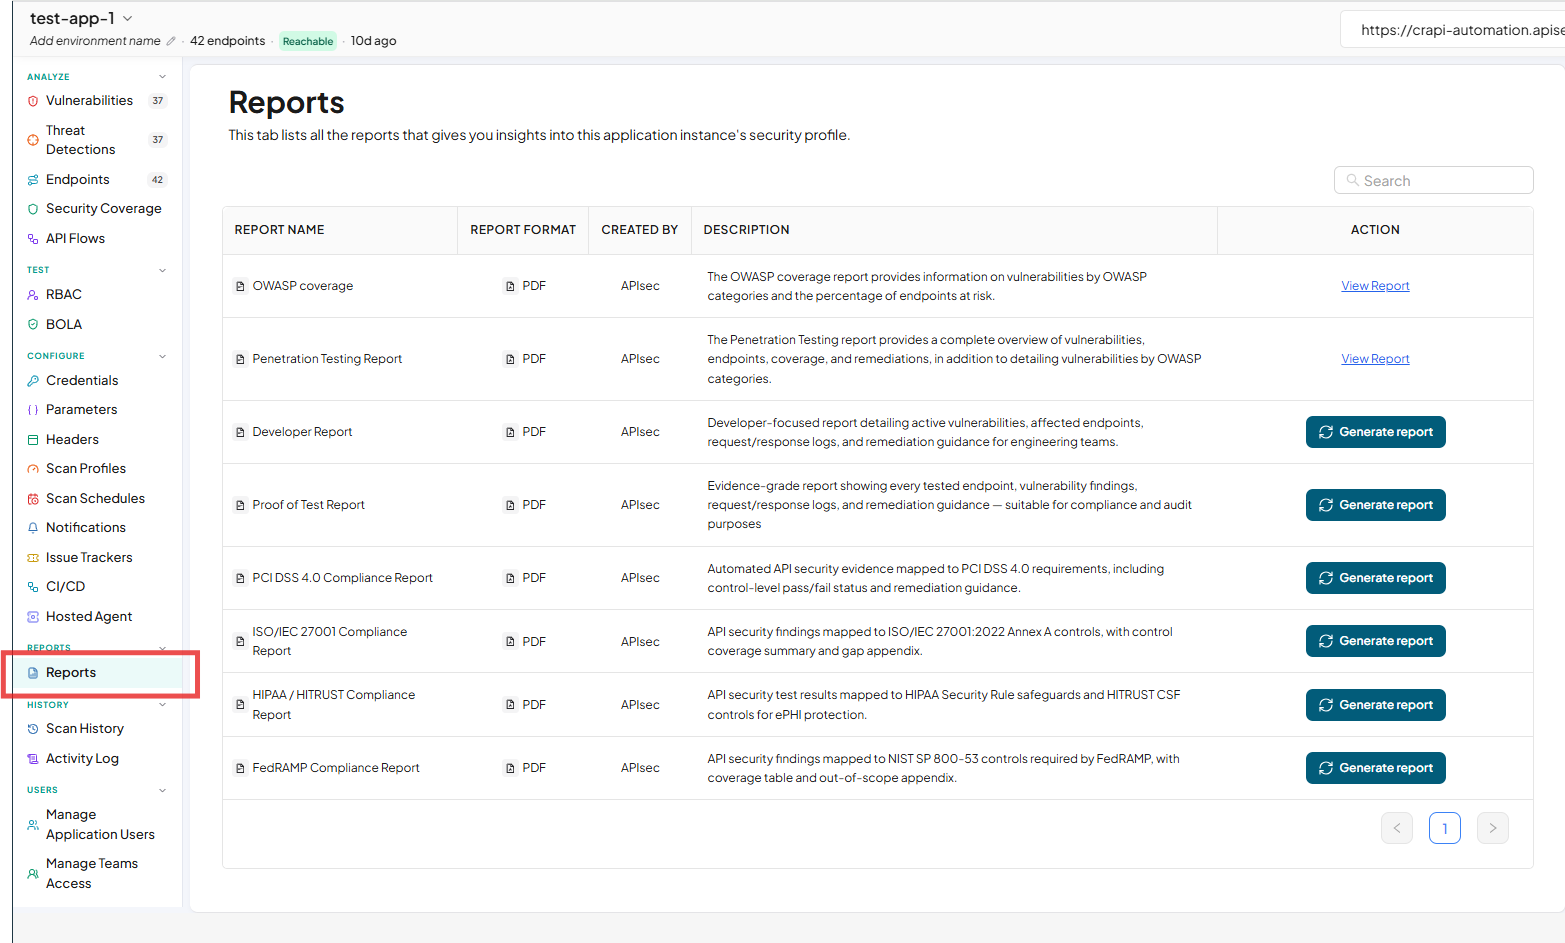Click the PDF icon in OWASP coverage row

(x=510, y=286)
